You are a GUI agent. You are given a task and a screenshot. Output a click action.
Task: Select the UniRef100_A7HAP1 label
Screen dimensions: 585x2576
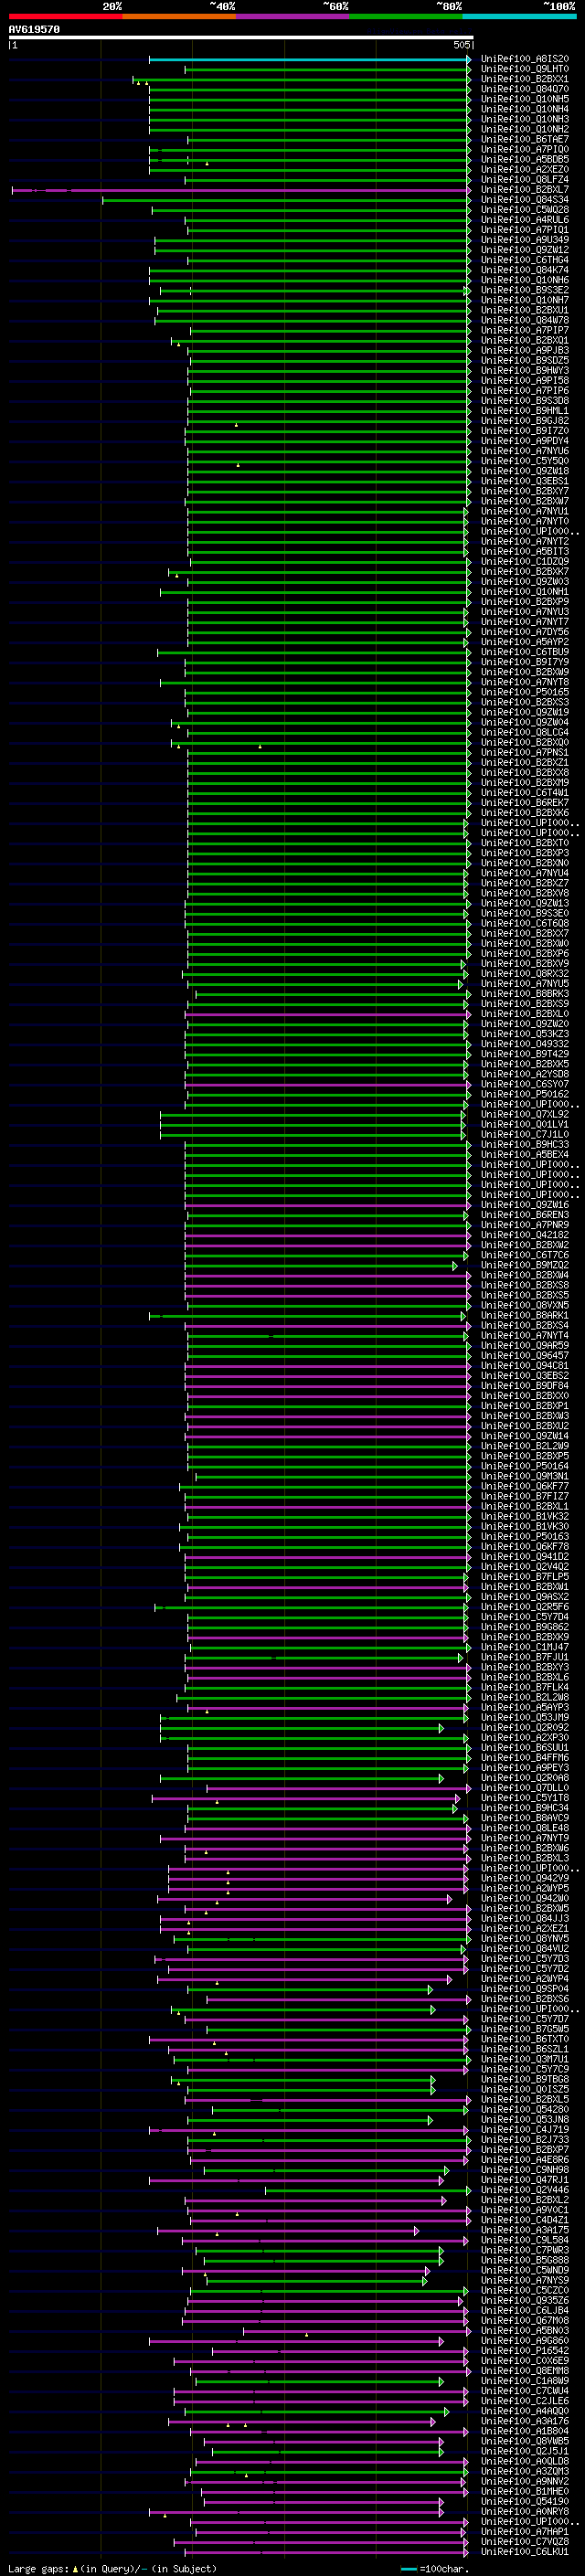(525, 2531)
